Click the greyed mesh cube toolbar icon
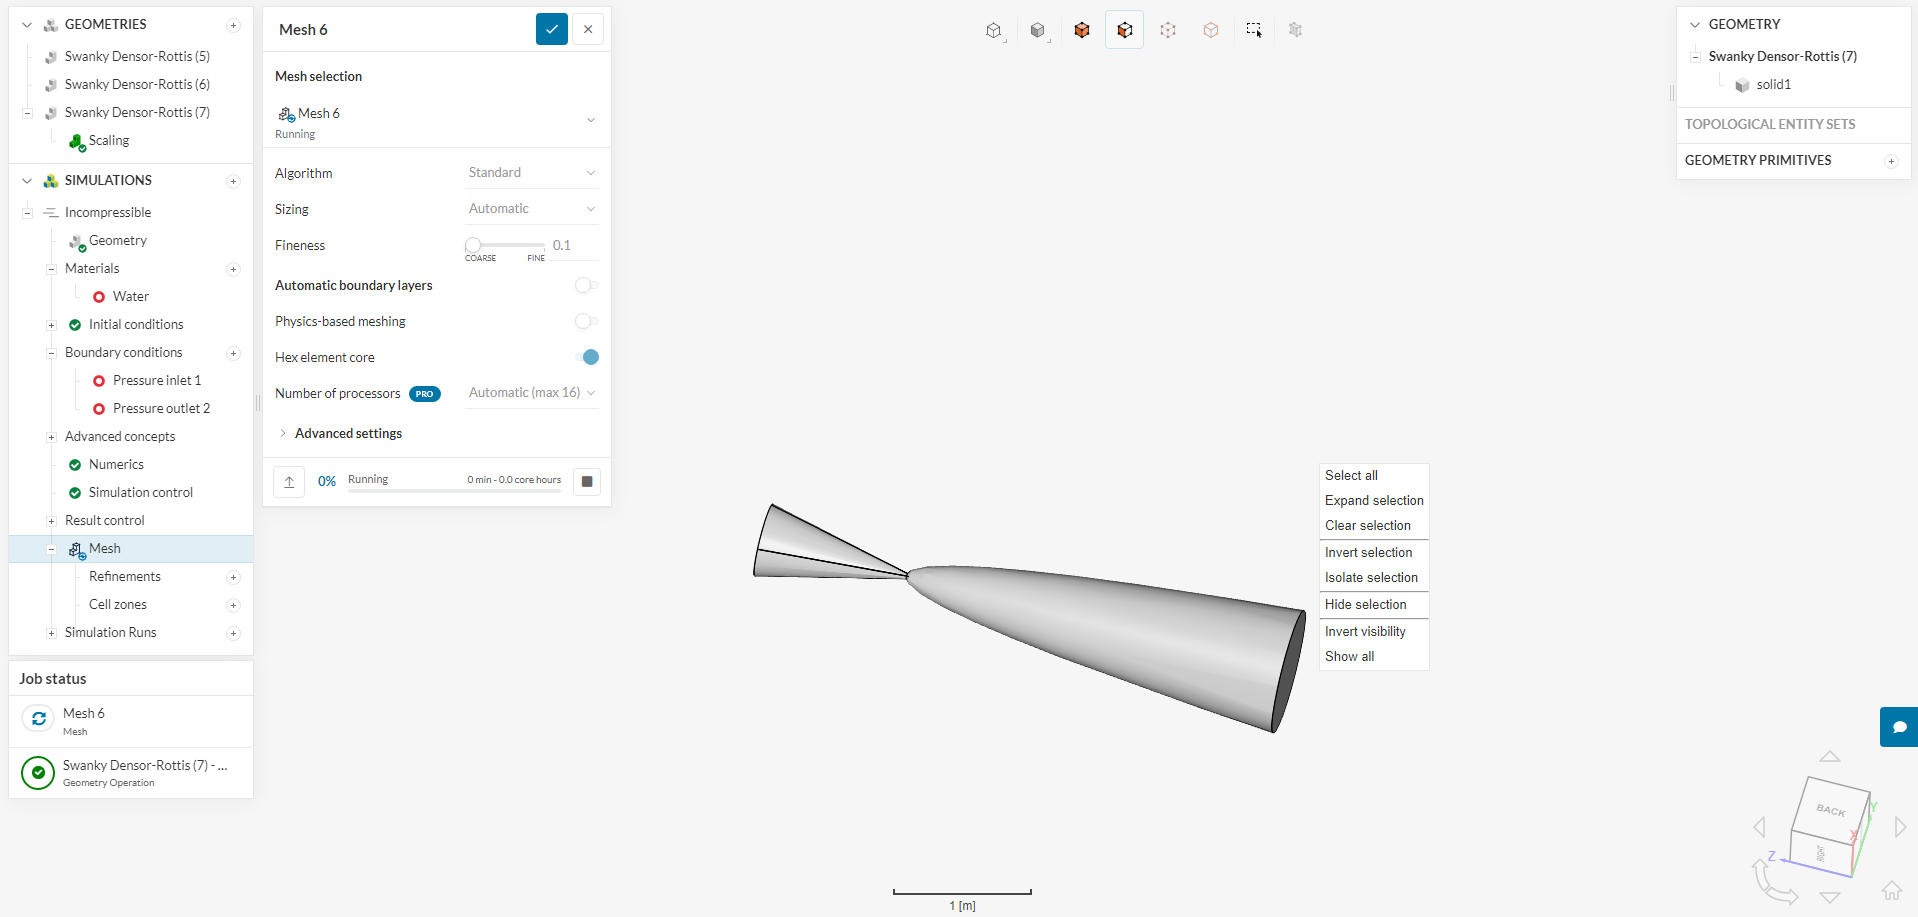This screenshot has width=1918, height=917. 1296,30
